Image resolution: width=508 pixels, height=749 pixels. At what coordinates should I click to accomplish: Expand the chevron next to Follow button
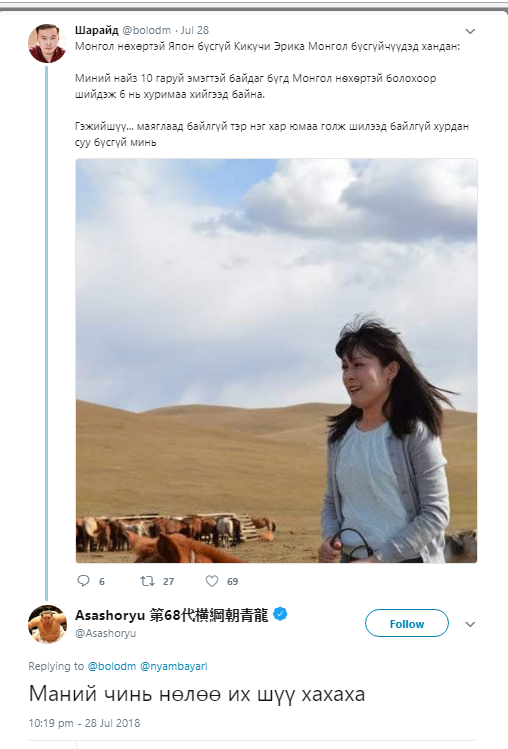coord(470,624)
